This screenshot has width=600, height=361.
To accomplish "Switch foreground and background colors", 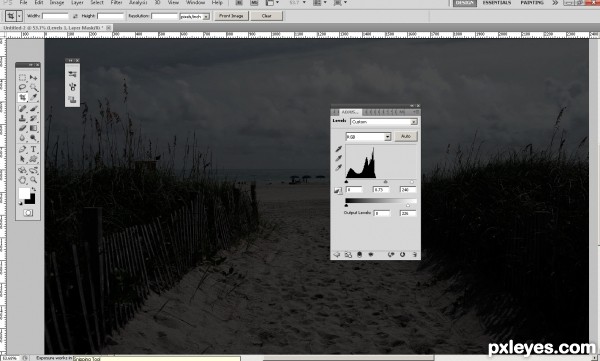I will click(34, 189).
